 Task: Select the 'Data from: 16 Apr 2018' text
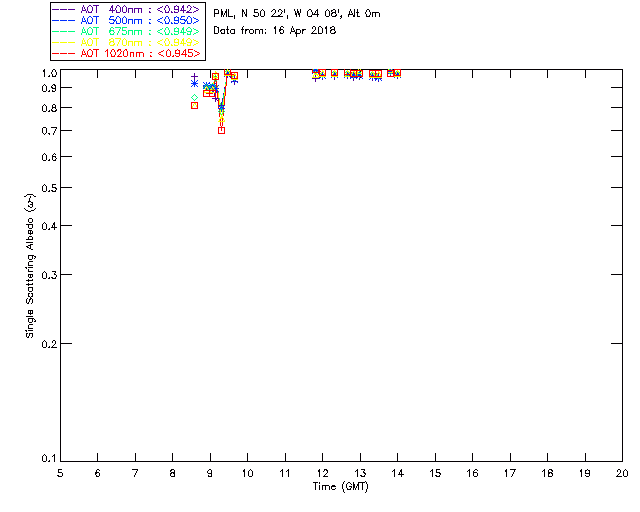pos(275,31)
